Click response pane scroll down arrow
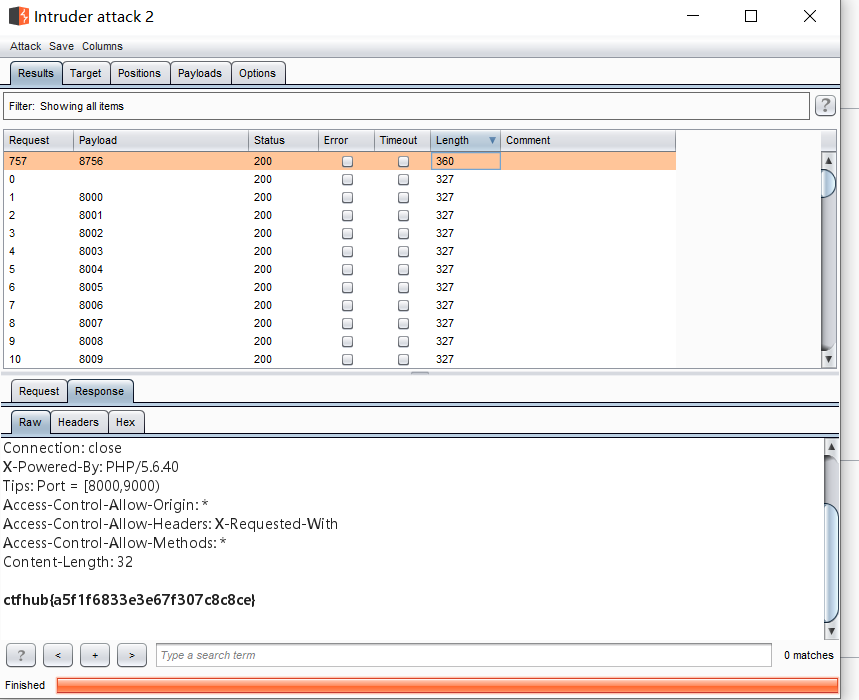 pyautogui.click(x=832, y=631)
